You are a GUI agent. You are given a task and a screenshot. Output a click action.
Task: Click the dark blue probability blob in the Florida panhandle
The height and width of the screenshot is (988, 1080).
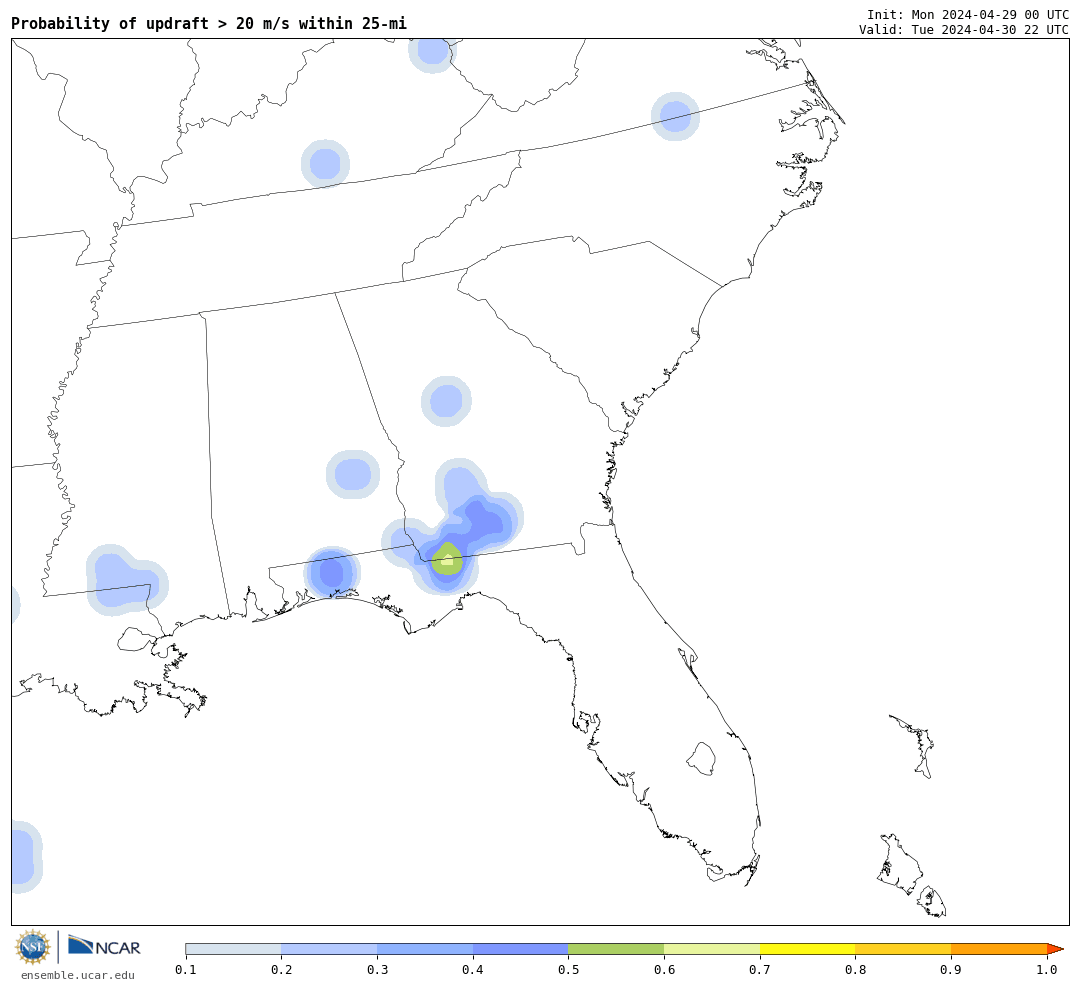coord(331,572)
